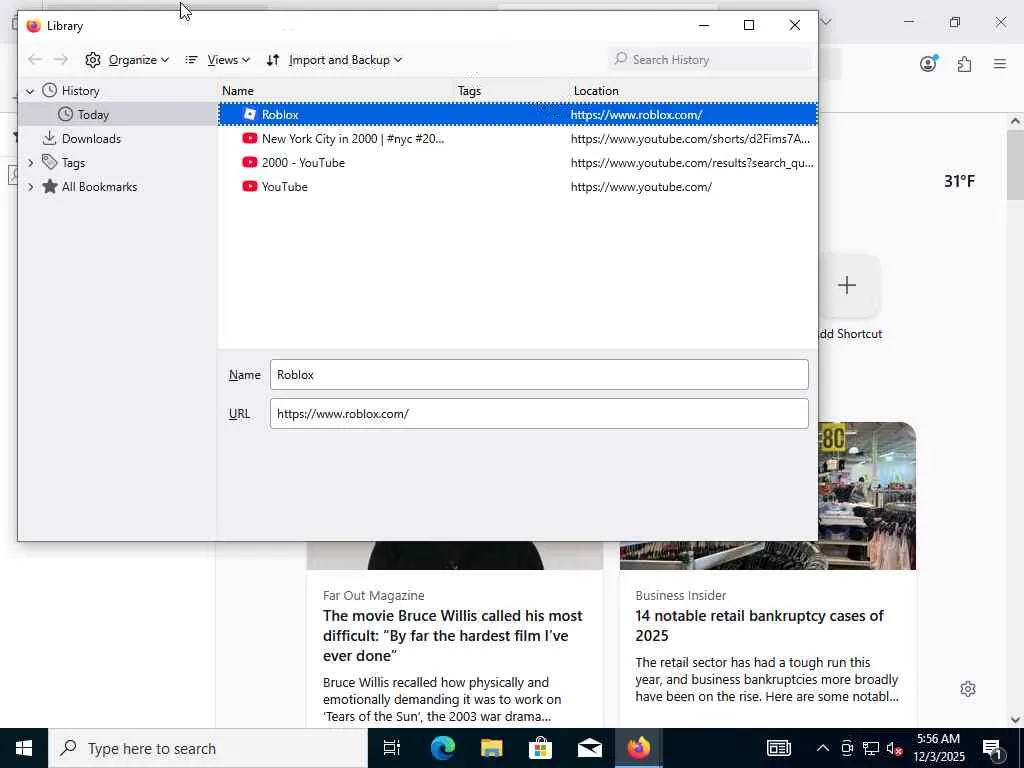Click the https://www.youtube.com/ location cell
Screen dimensions: 1024x768
coord(641,187)
